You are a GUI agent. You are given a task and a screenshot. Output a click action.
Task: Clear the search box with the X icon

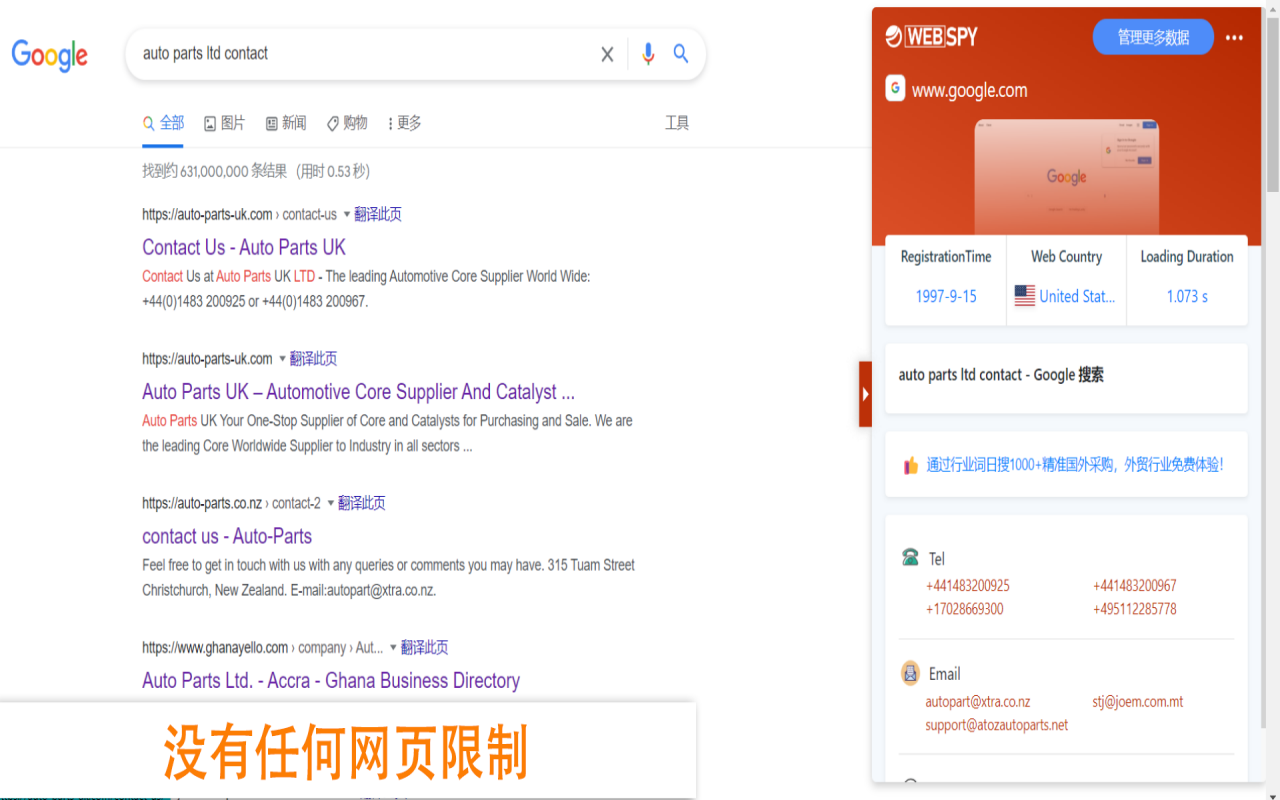coord(607,55)
